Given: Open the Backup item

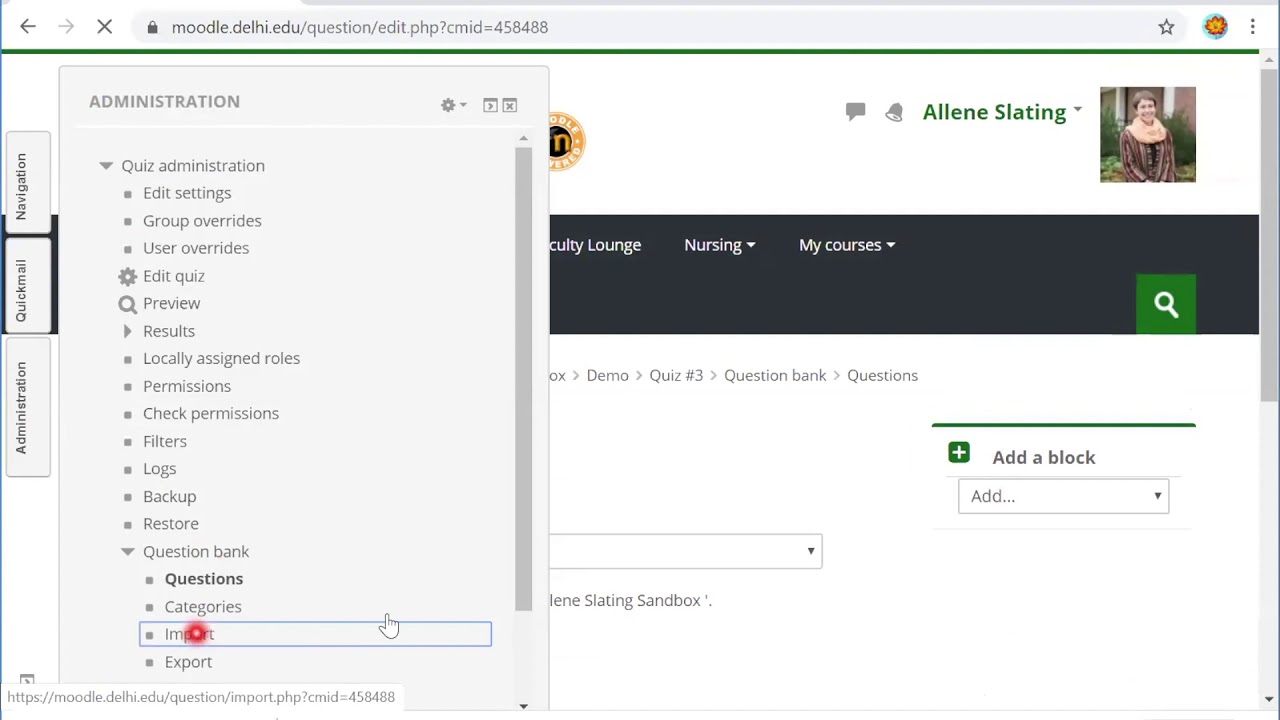Looking at the screenshot, I should (x=169, y=496).
